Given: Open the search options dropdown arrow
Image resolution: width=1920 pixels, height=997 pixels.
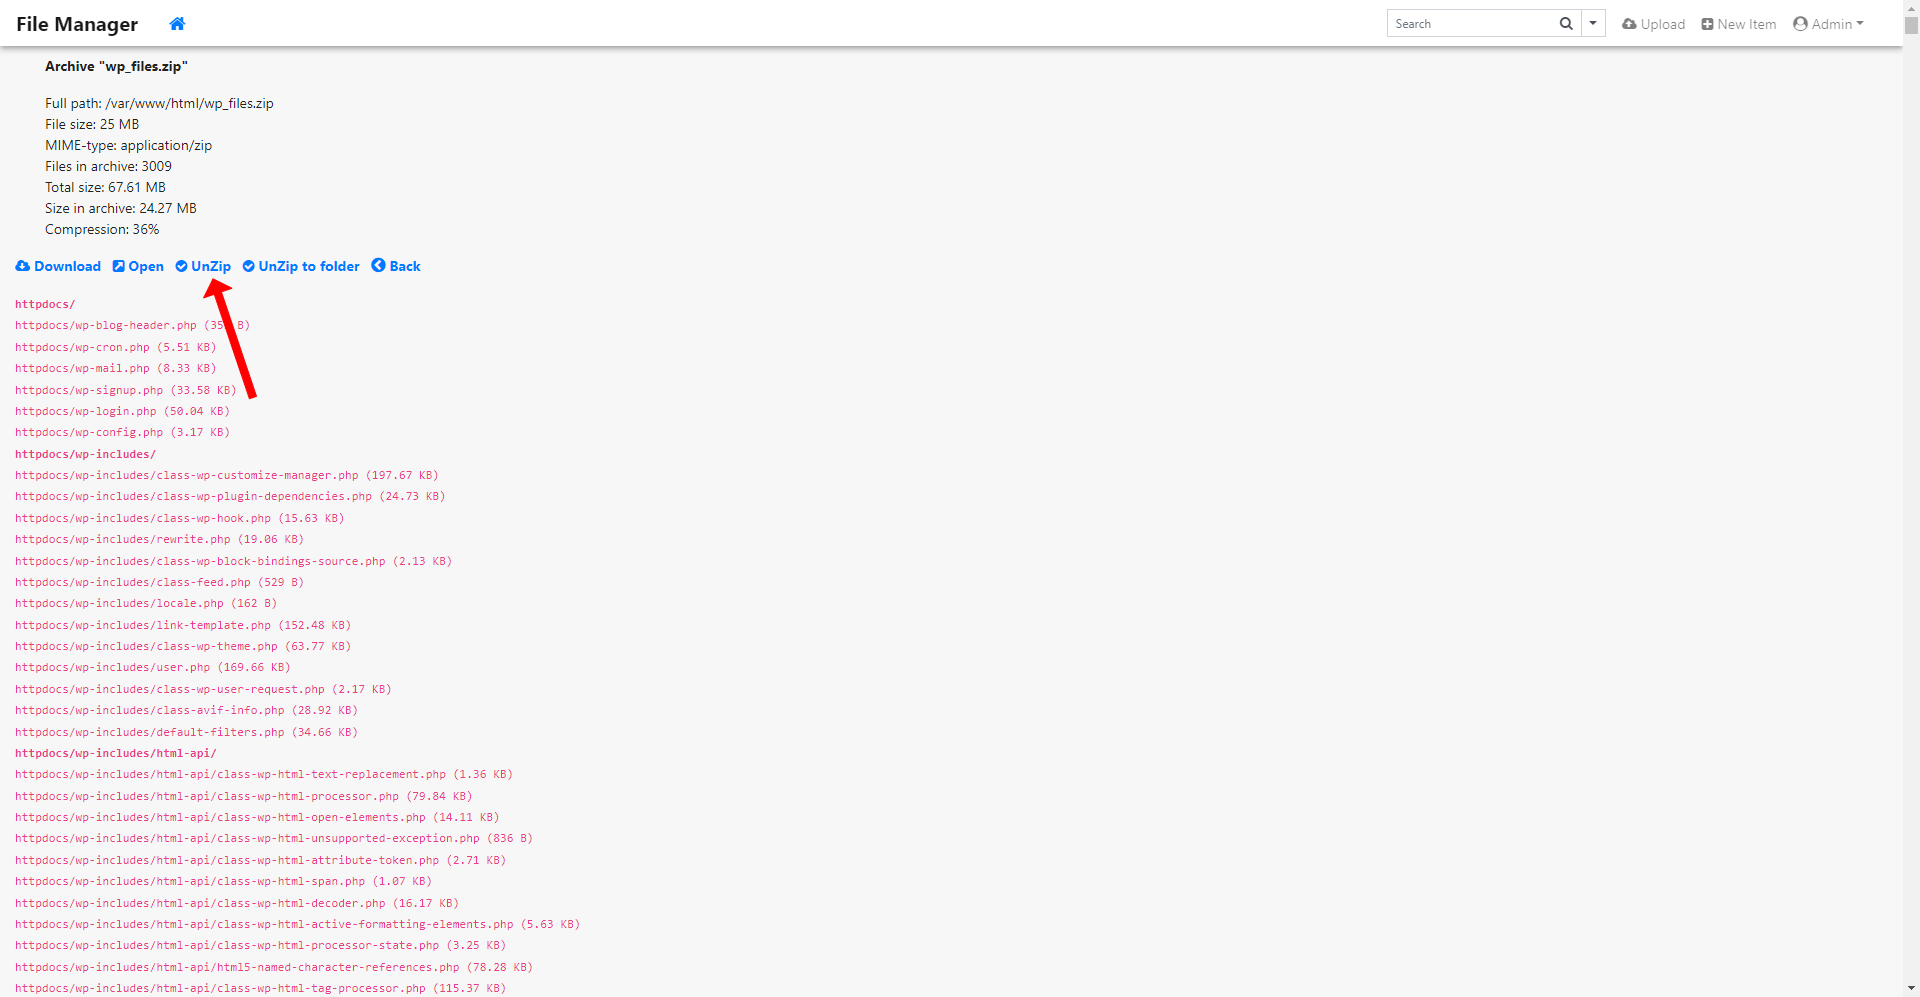Looking at the screenshot, I should pos(1593,24).
